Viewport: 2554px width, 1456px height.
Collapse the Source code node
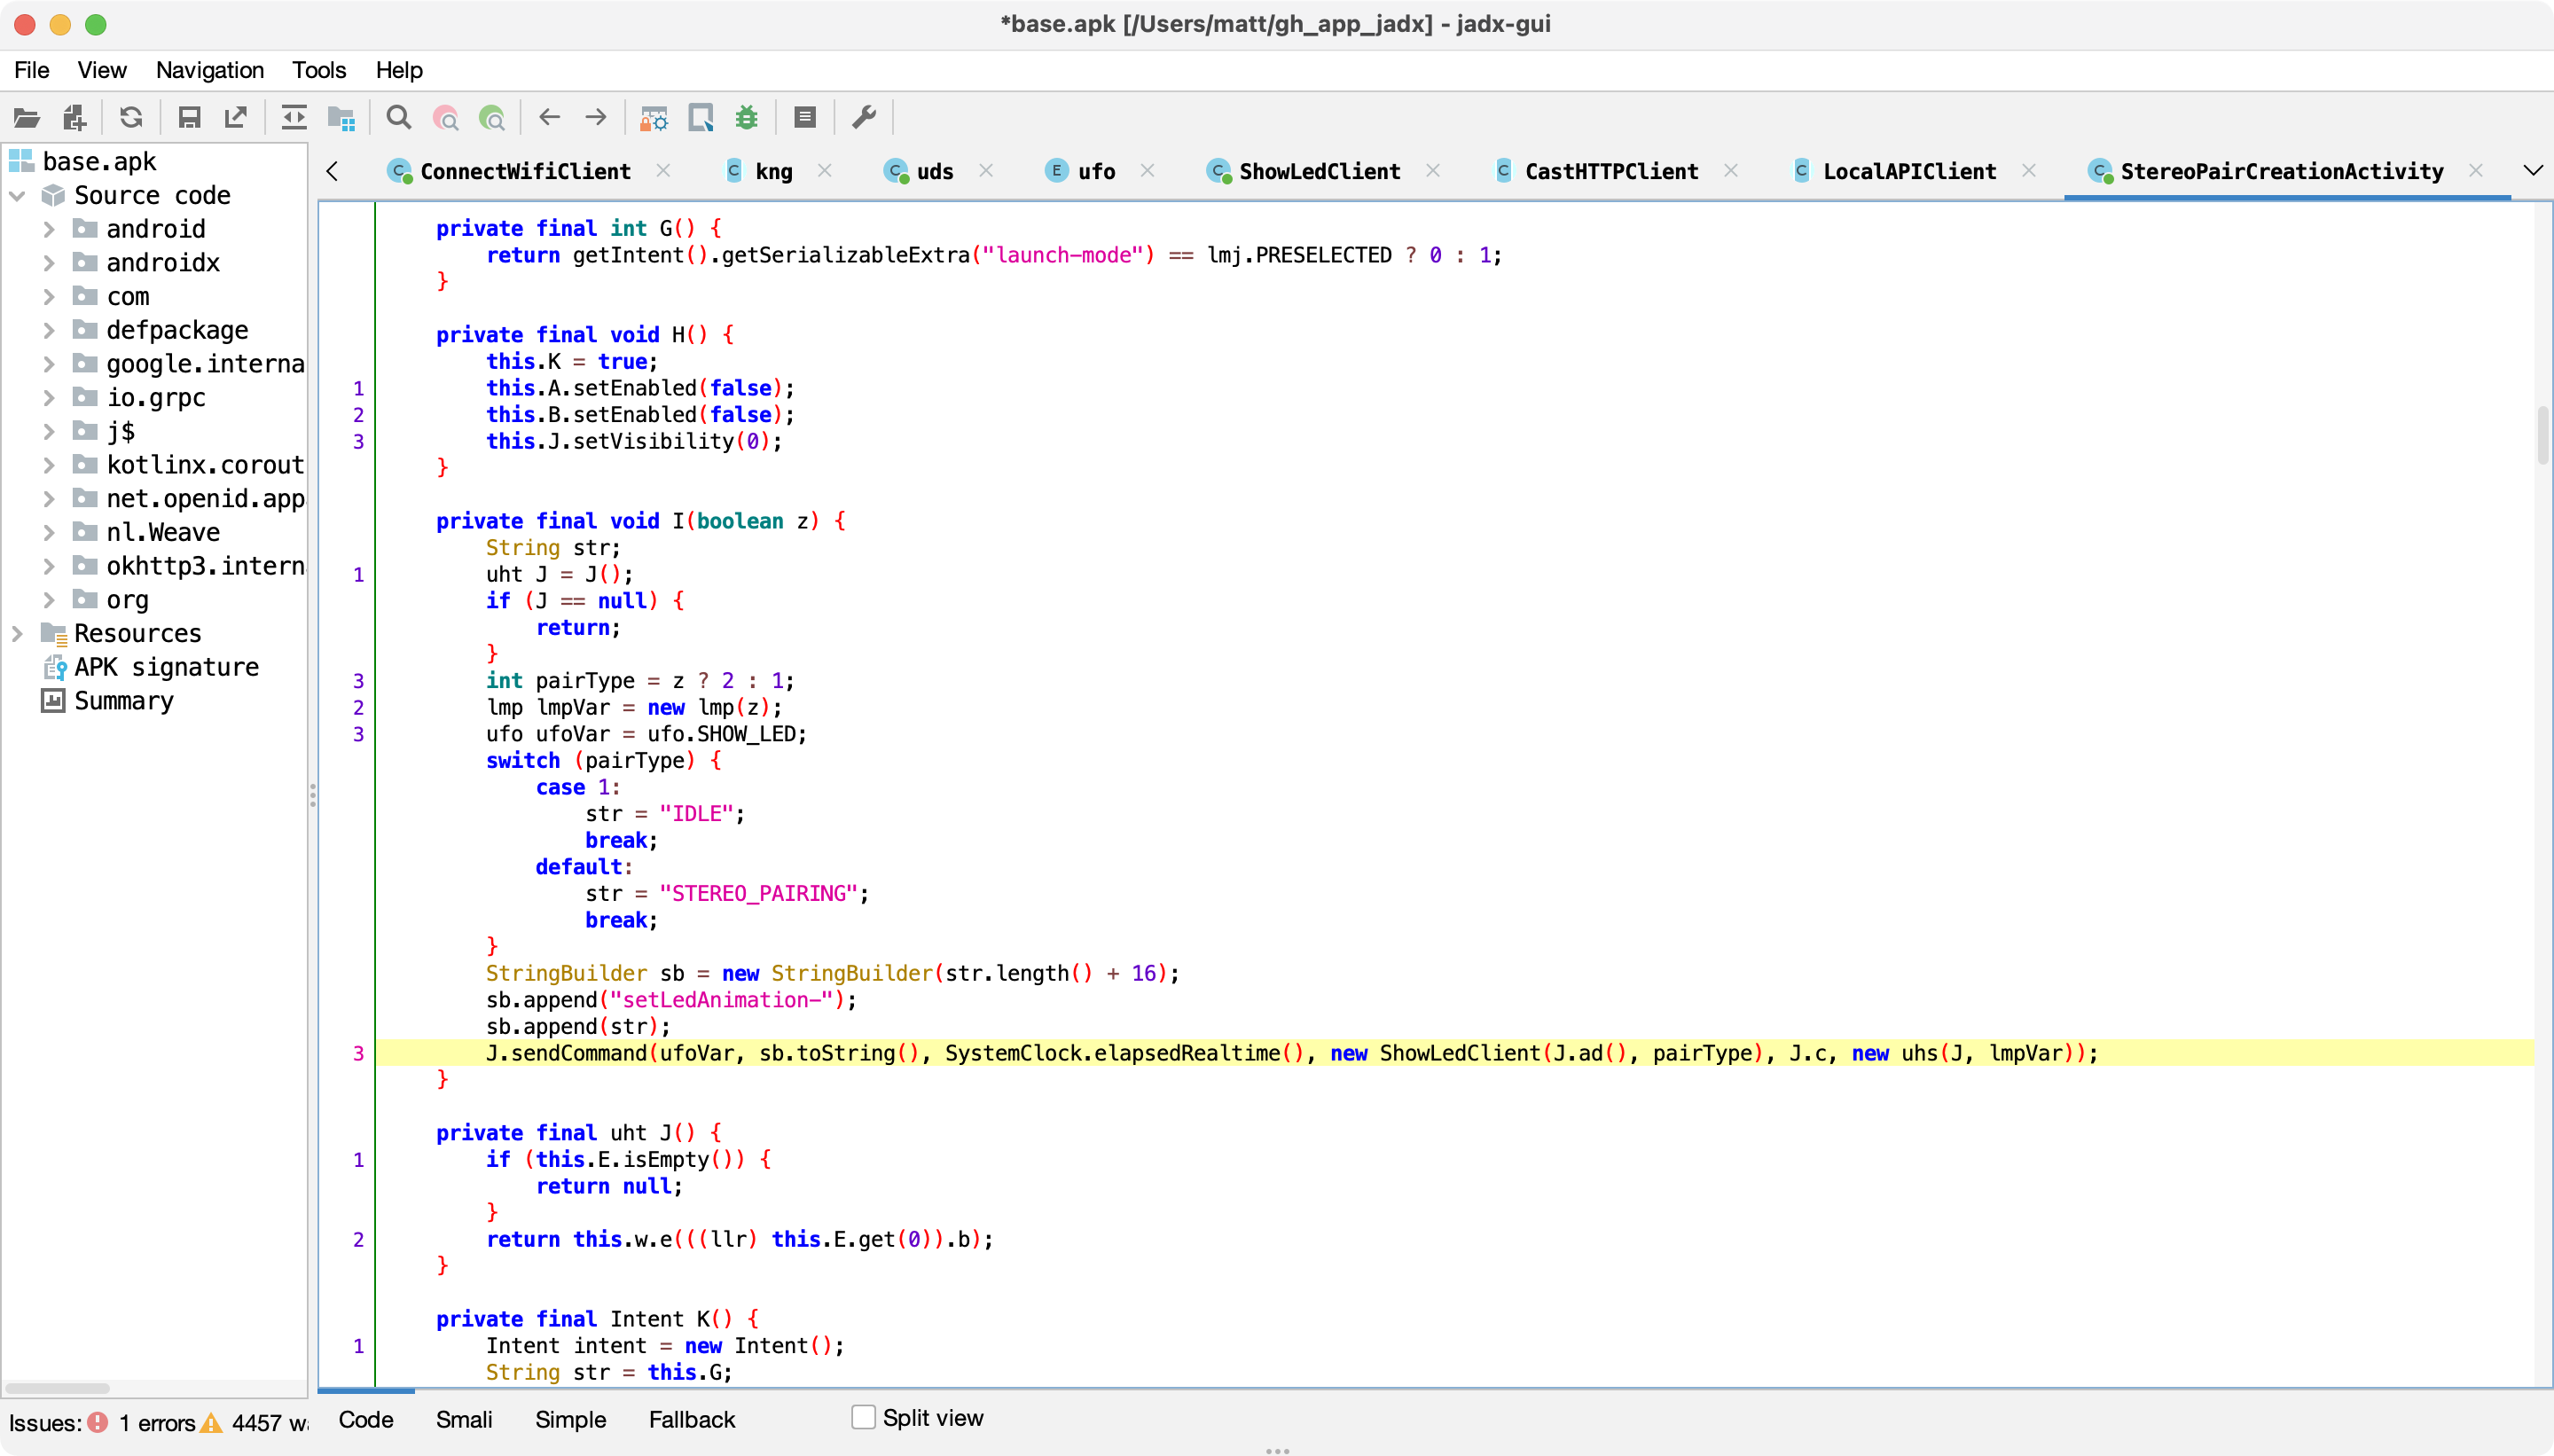coord(17,196)
